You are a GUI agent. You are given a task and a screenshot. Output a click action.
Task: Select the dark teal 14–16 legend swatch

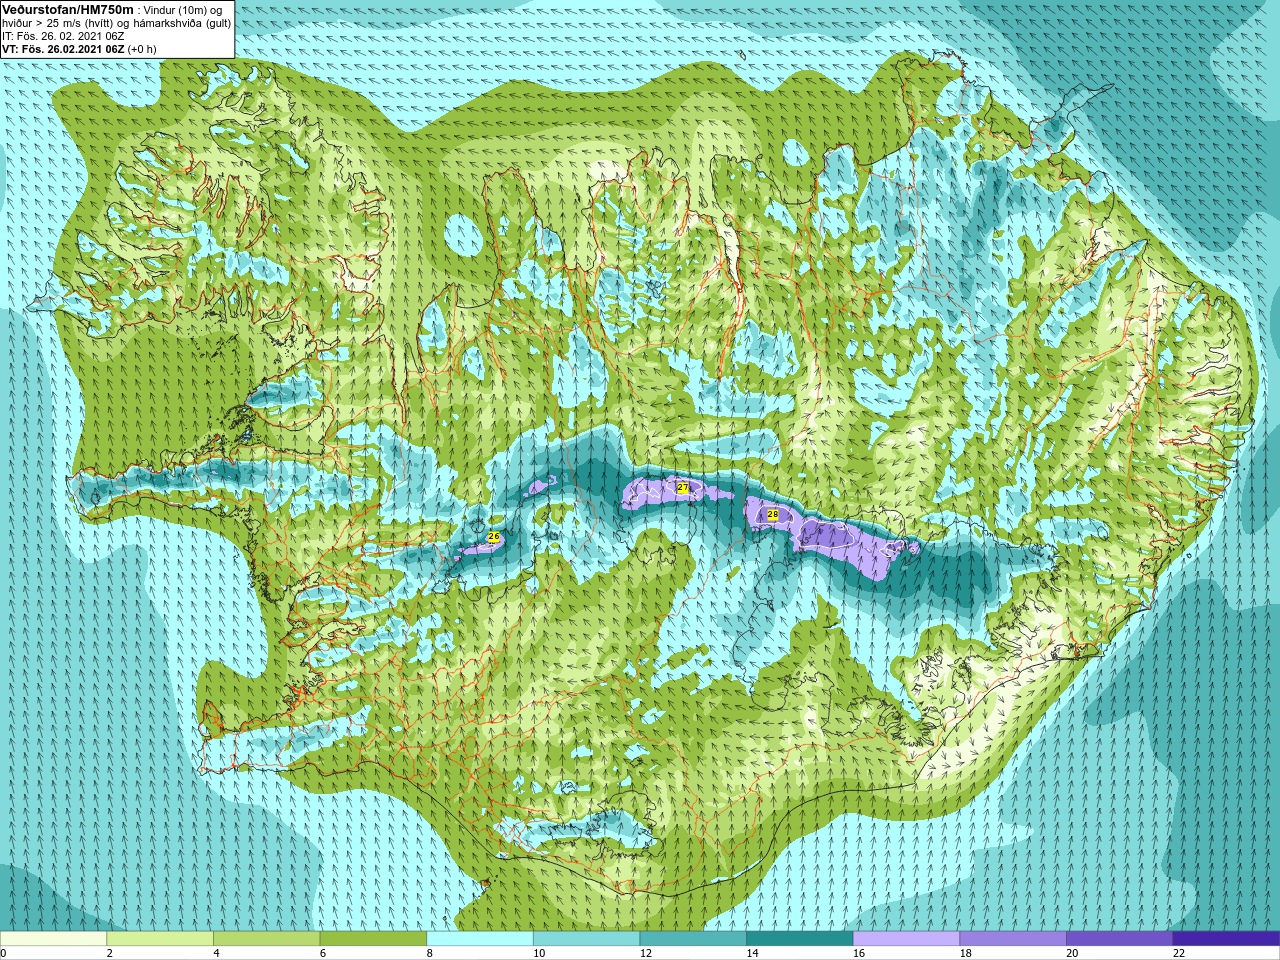[800, 939]
